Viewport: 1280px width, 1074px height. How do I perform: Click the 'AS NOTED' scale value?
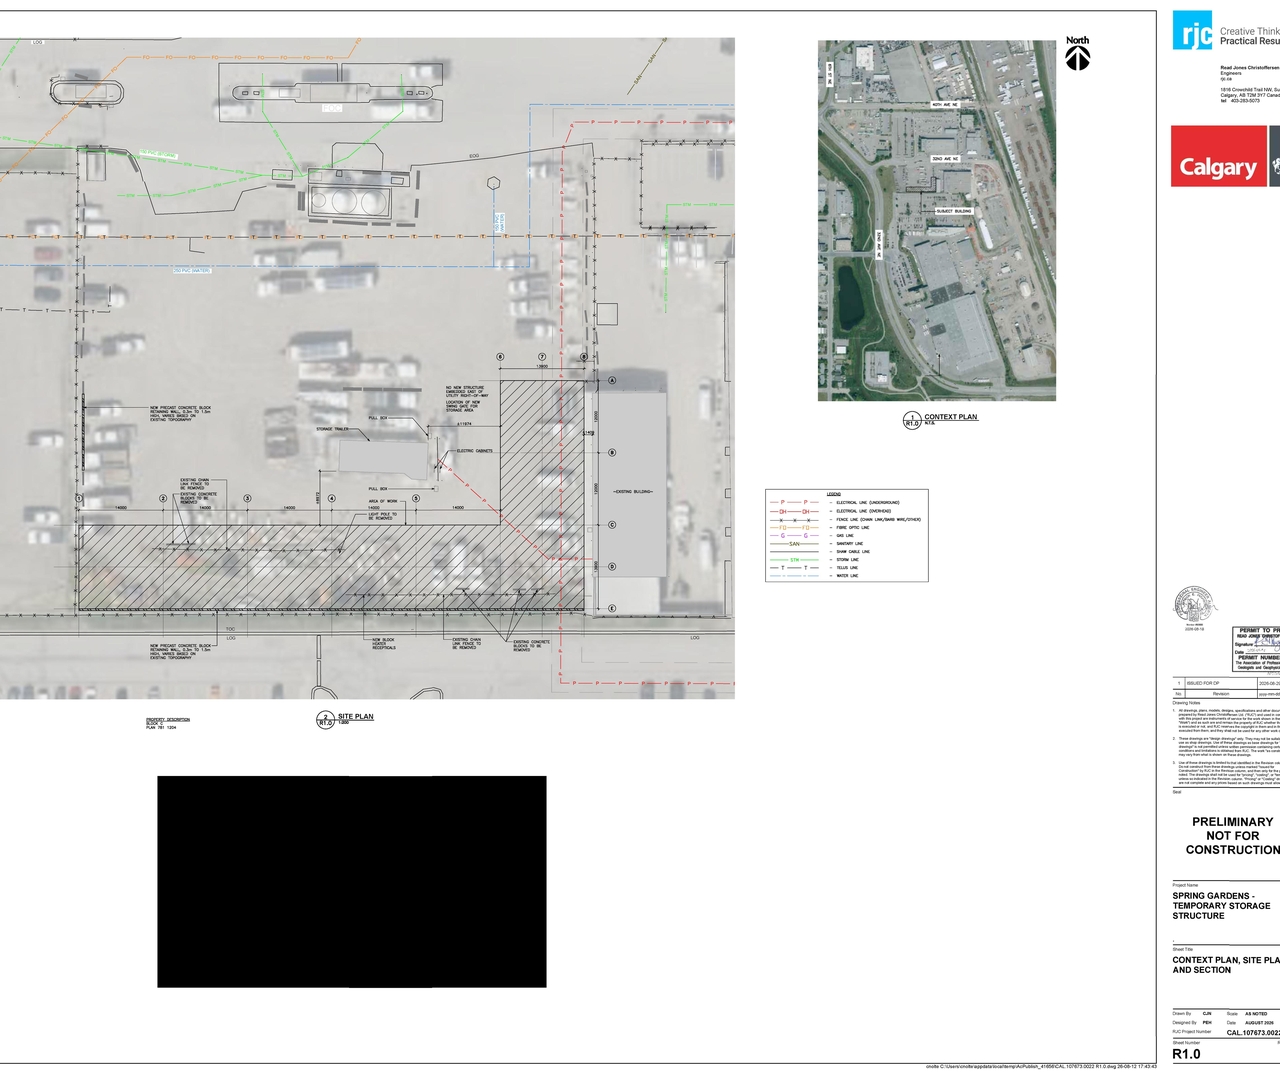click(1256, 1014)
